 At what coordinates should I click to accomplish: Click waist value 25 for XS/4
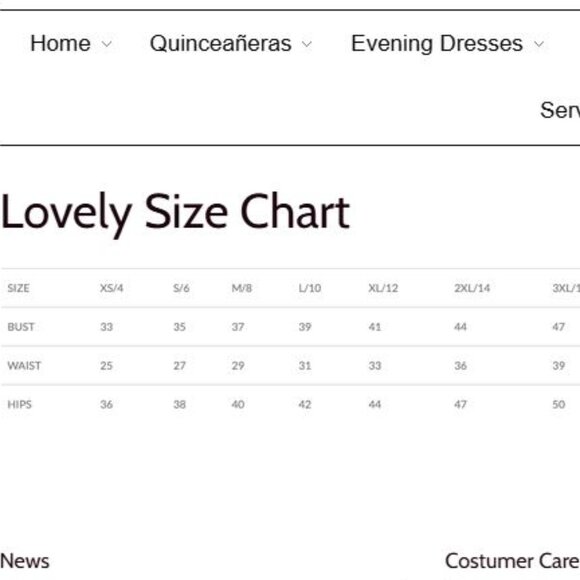tap(106, 365)
